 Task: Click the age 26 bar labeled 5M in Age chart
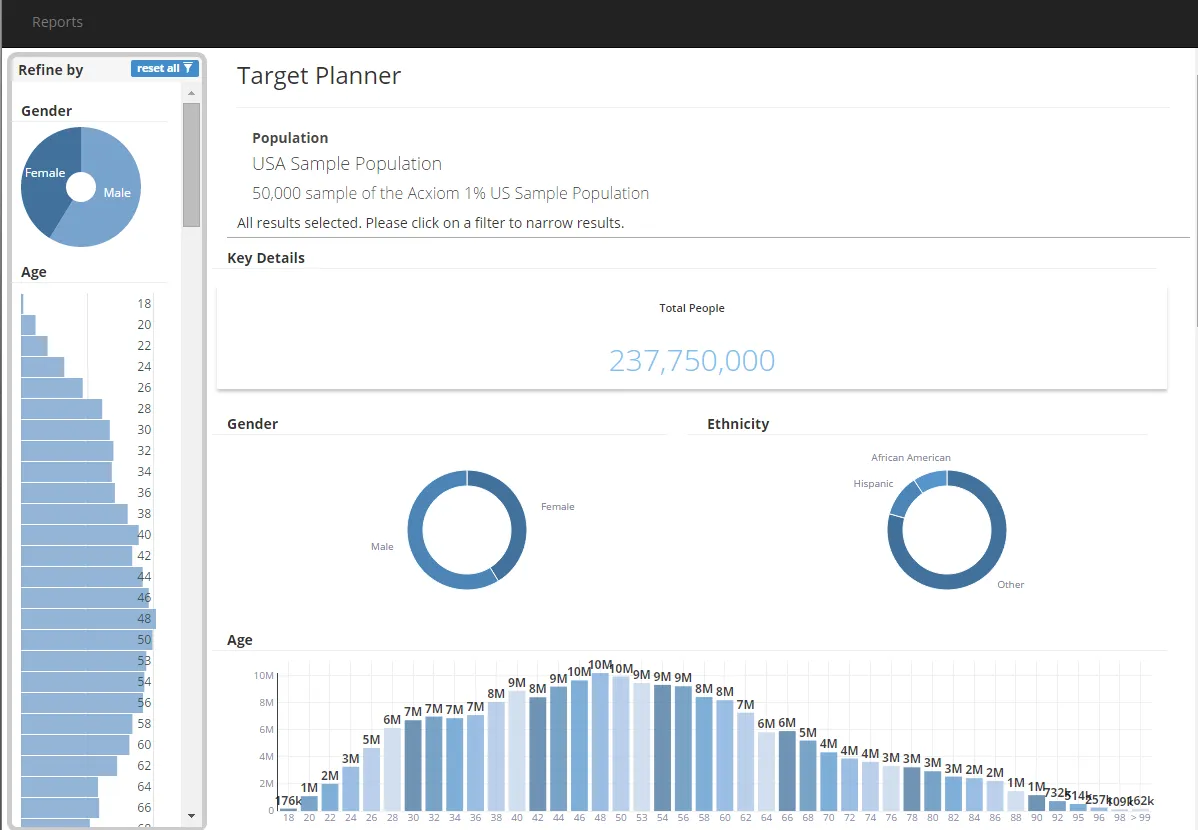click(371, 779)
